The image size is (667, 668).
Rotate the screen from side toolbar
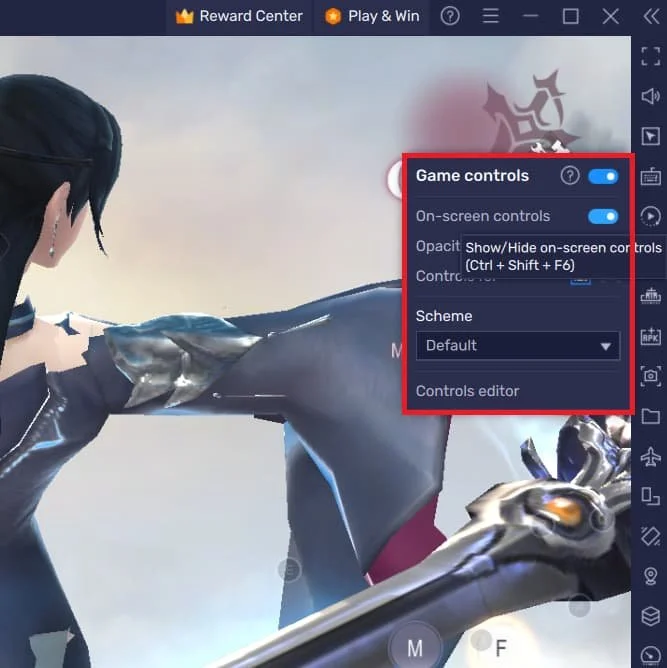[650, 536]
